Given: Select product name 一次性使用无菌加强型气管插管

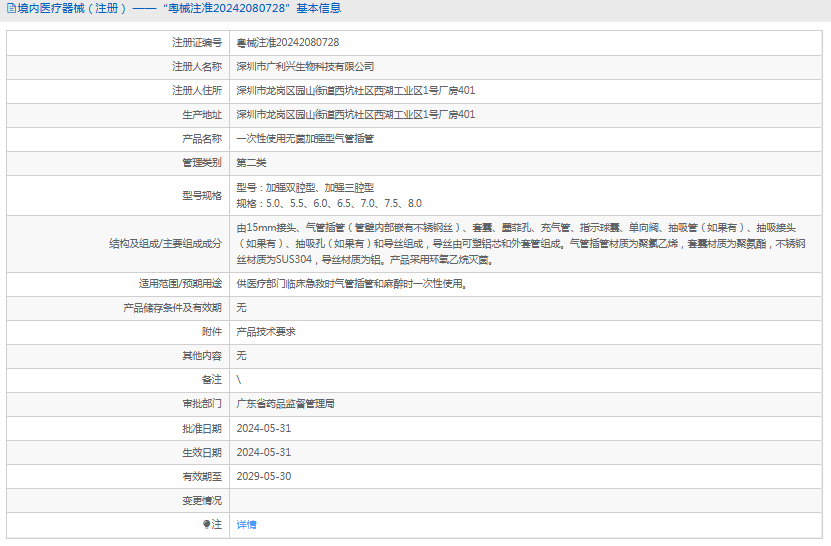Looking at the screenshot, I should 305,139.
